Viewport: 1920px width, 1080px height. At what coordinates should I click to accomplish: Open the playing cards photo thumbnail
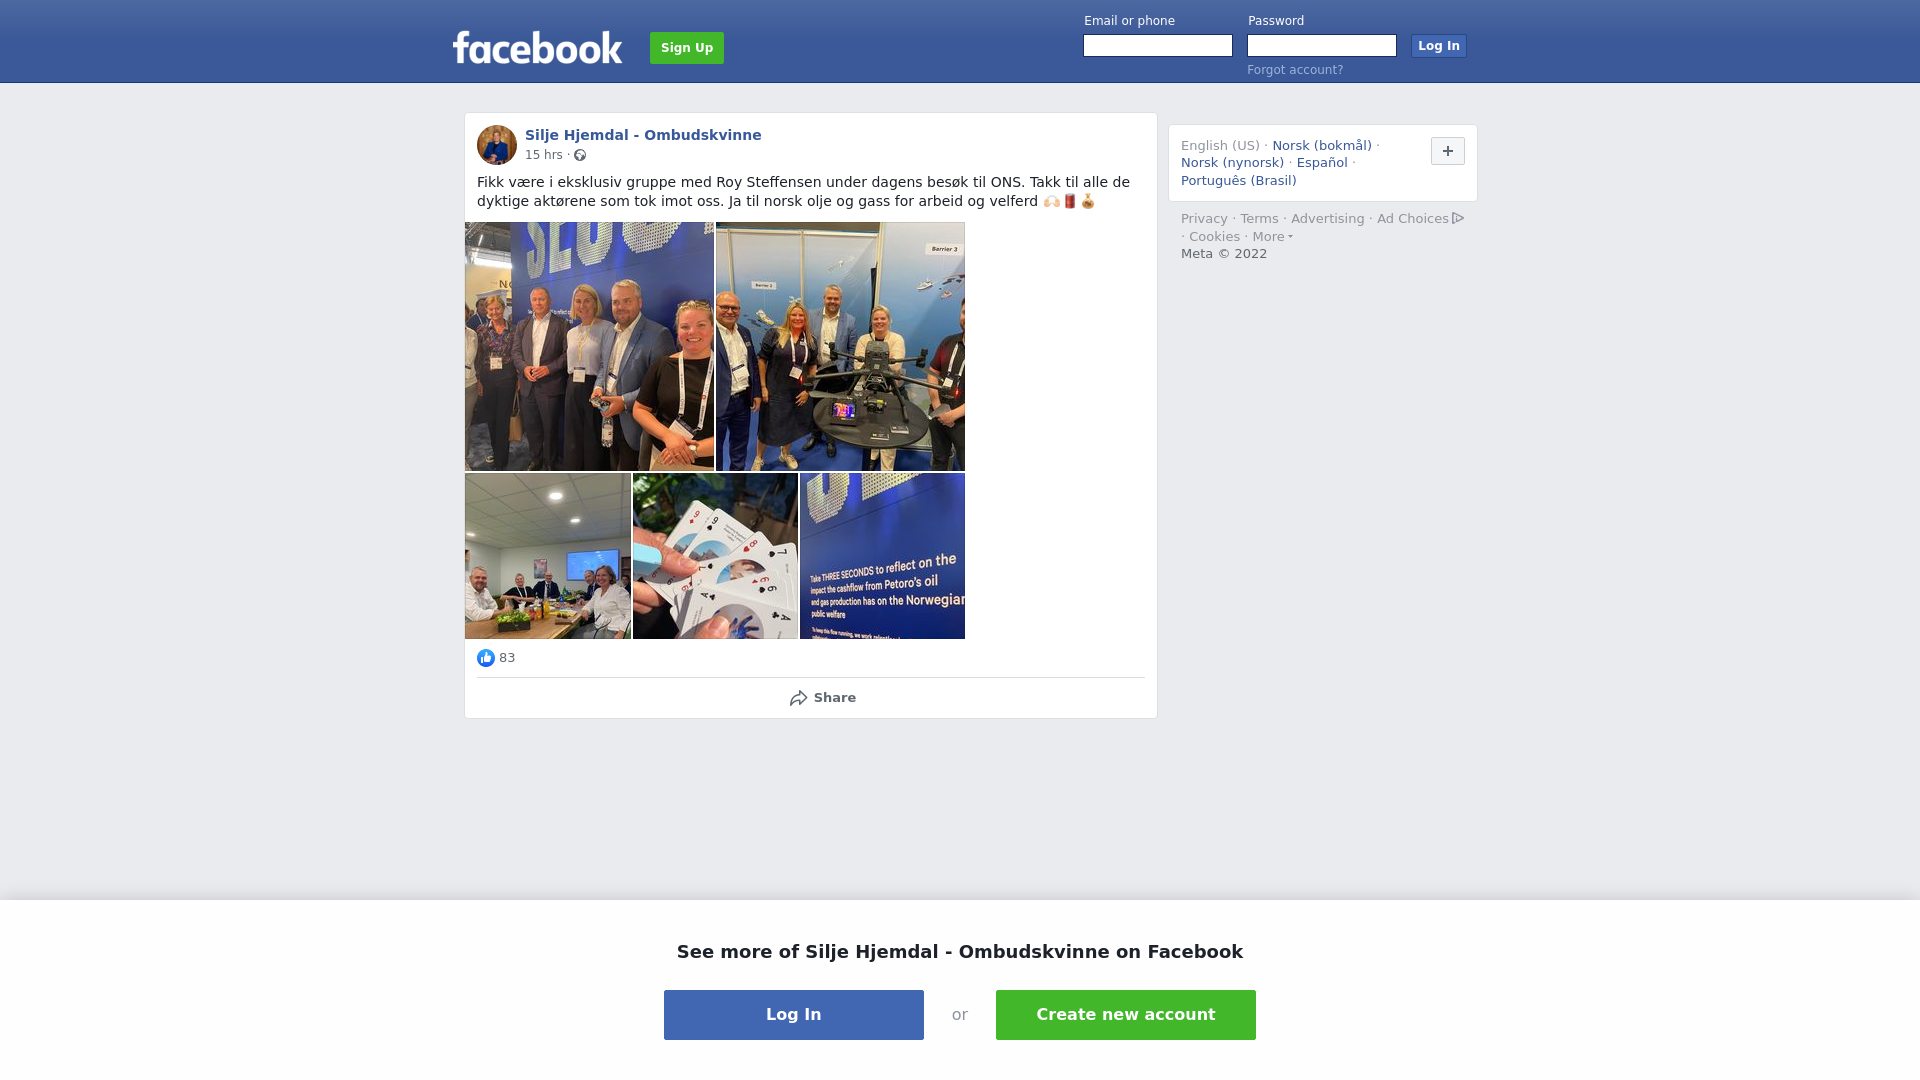coord(715,556)
